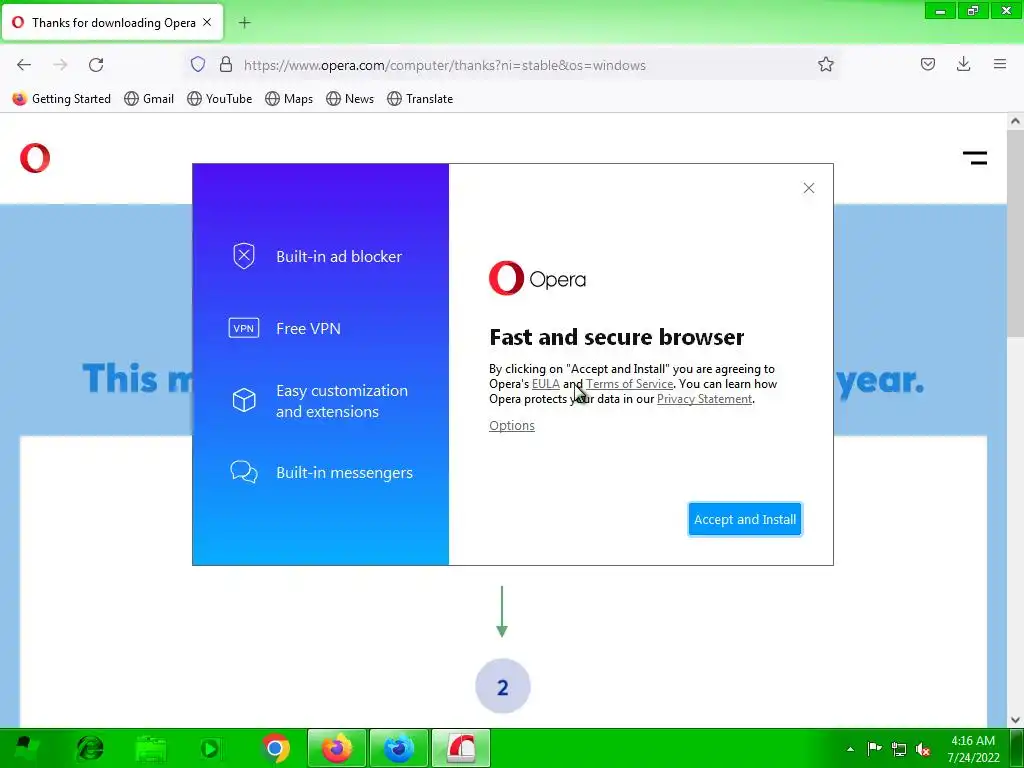Open installer Options link
The height and width of the screenshot is (768, 1024).
tap(511, 425)
